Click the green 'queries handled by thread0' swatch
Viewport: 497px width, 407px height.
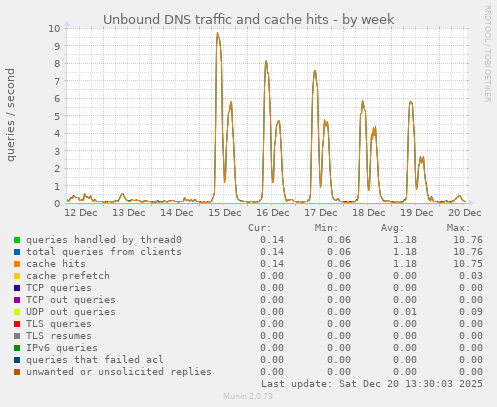[17, 240]
